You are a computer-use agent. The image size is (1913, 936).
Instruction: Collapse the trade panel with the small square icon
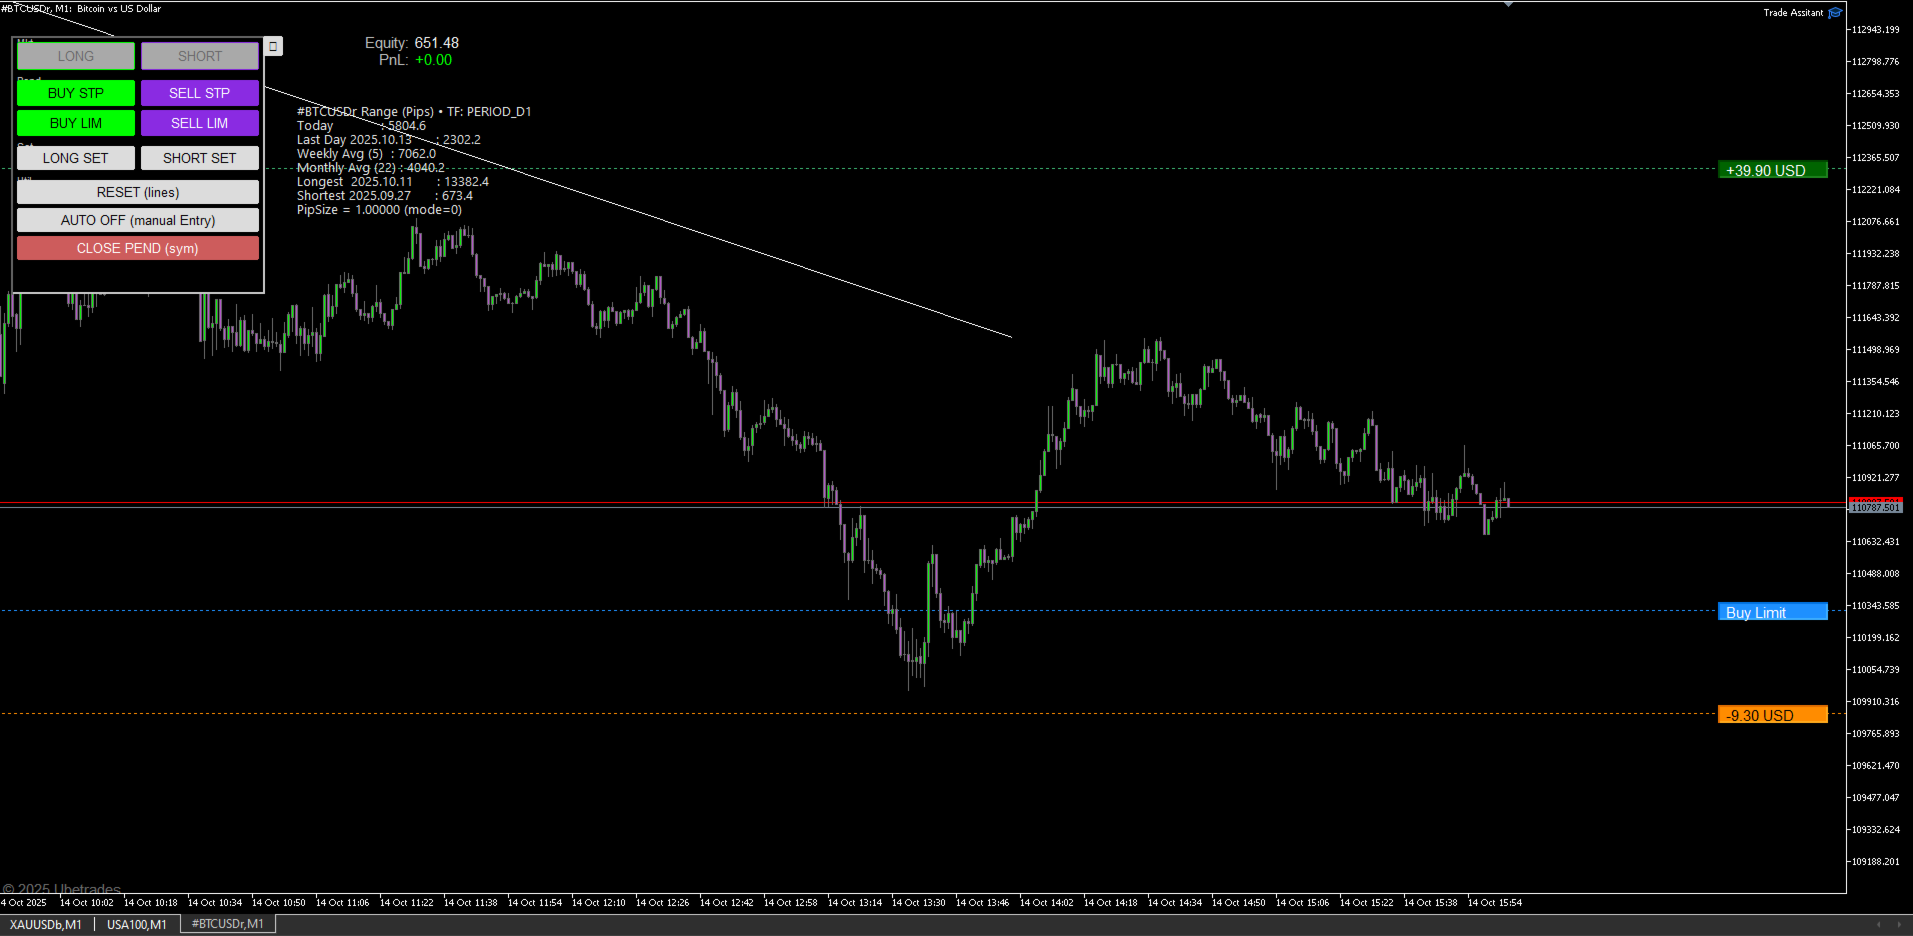coord(273,46)
